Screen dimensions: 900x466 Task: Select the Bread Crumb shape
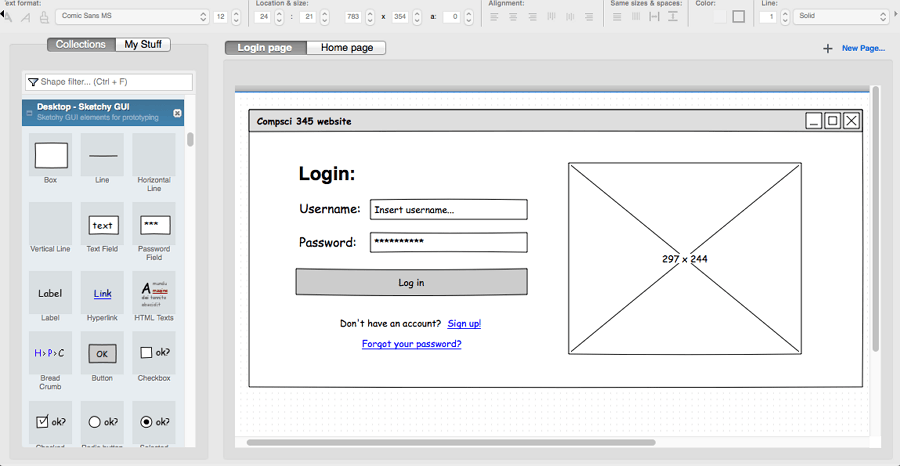click(50, 353)
